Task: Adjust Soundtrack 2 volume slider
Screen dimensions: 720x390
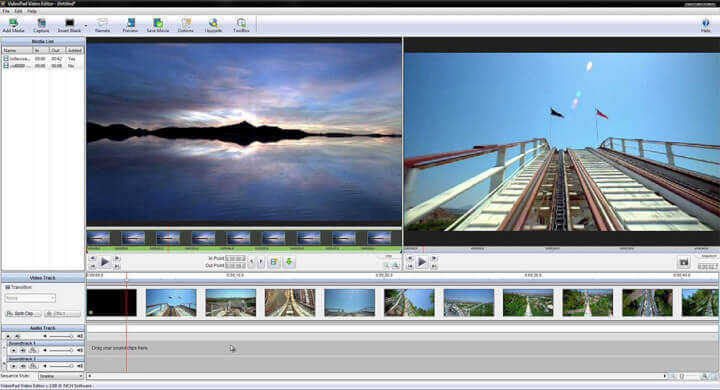Action: [x=61, y=366]
